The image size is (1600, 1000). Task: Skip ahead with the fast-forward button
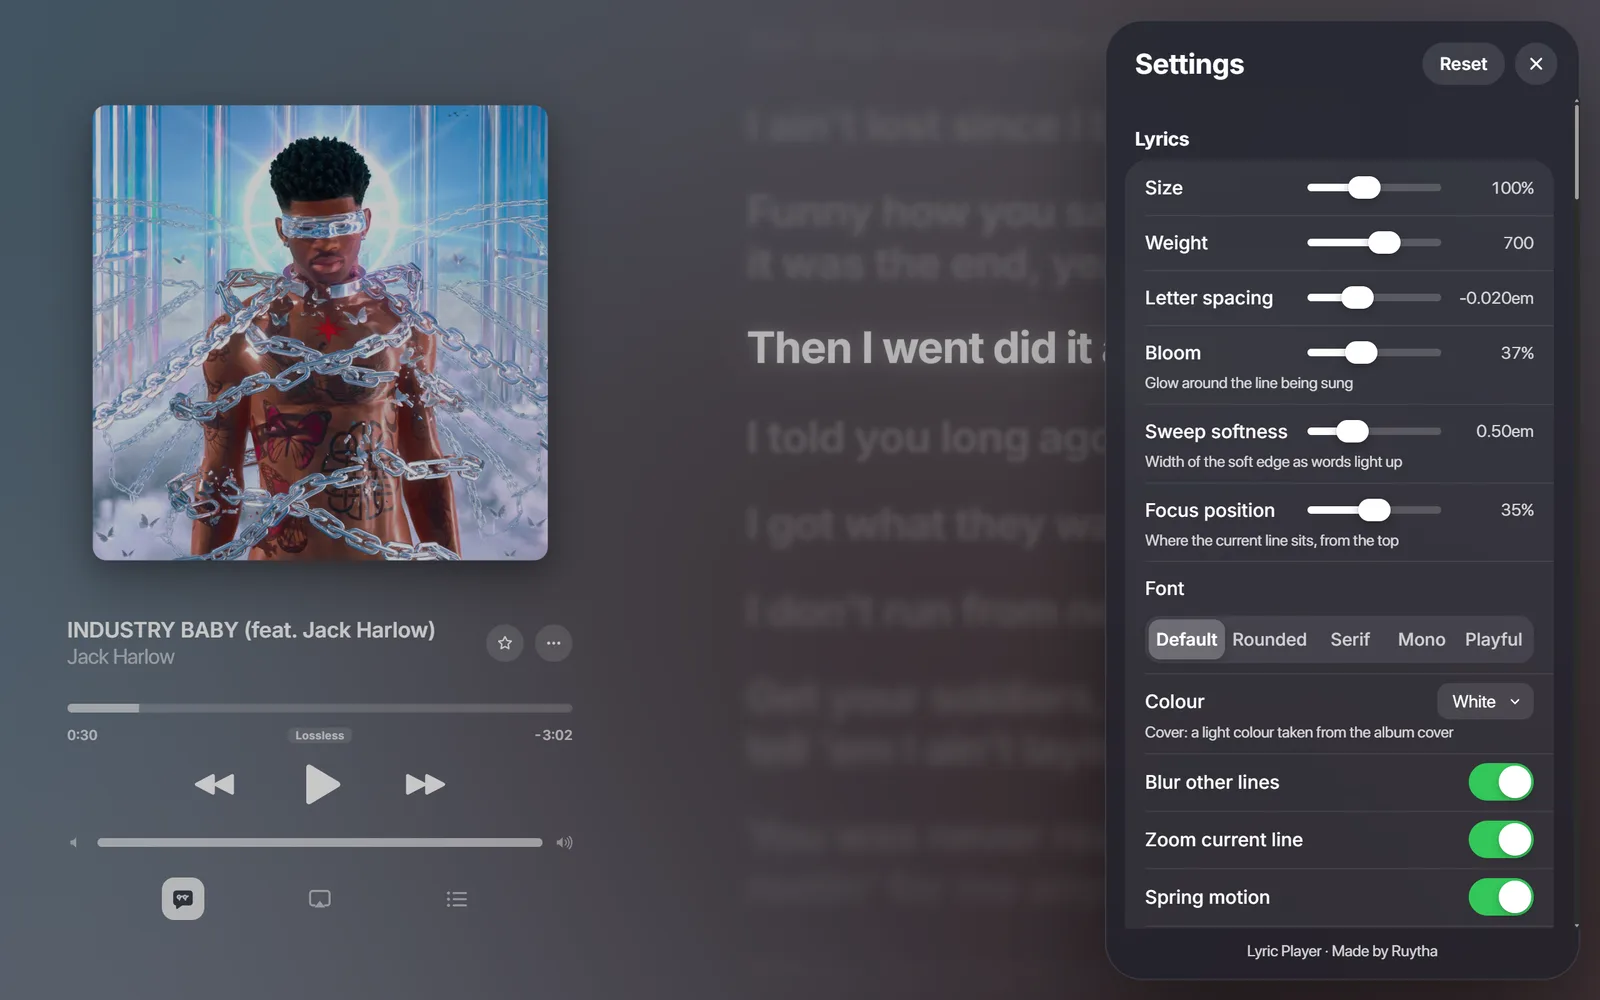(425, 784)
